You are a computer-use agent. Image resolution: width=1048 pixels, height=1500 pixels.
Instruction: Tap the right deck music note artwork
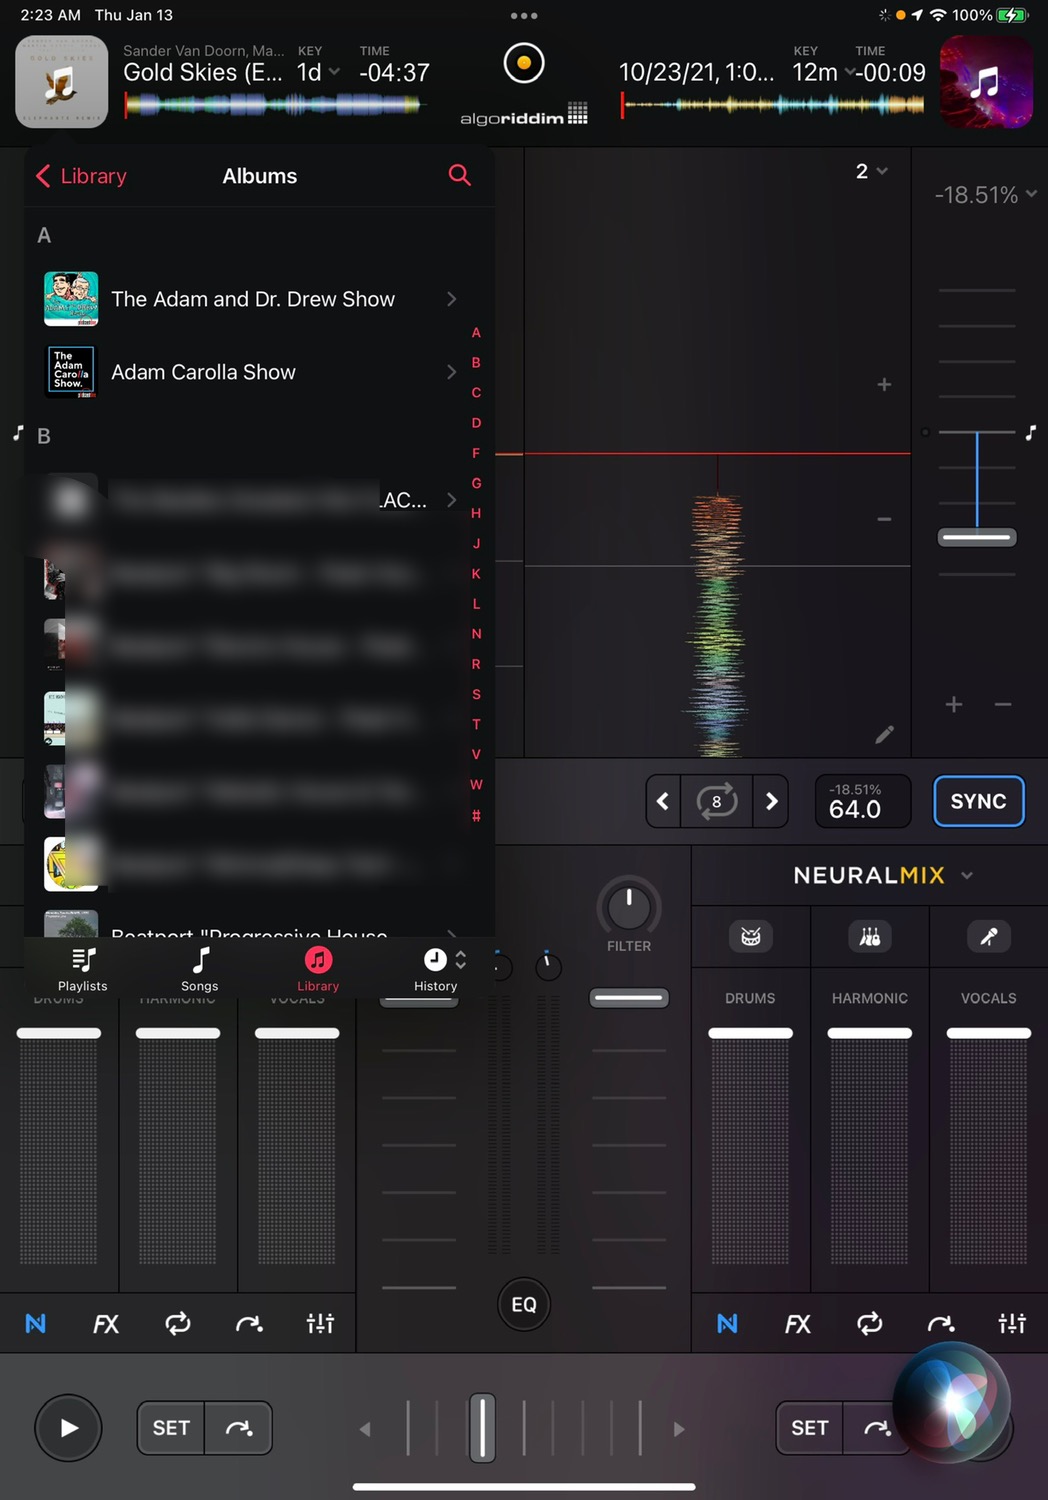[986, 82]
